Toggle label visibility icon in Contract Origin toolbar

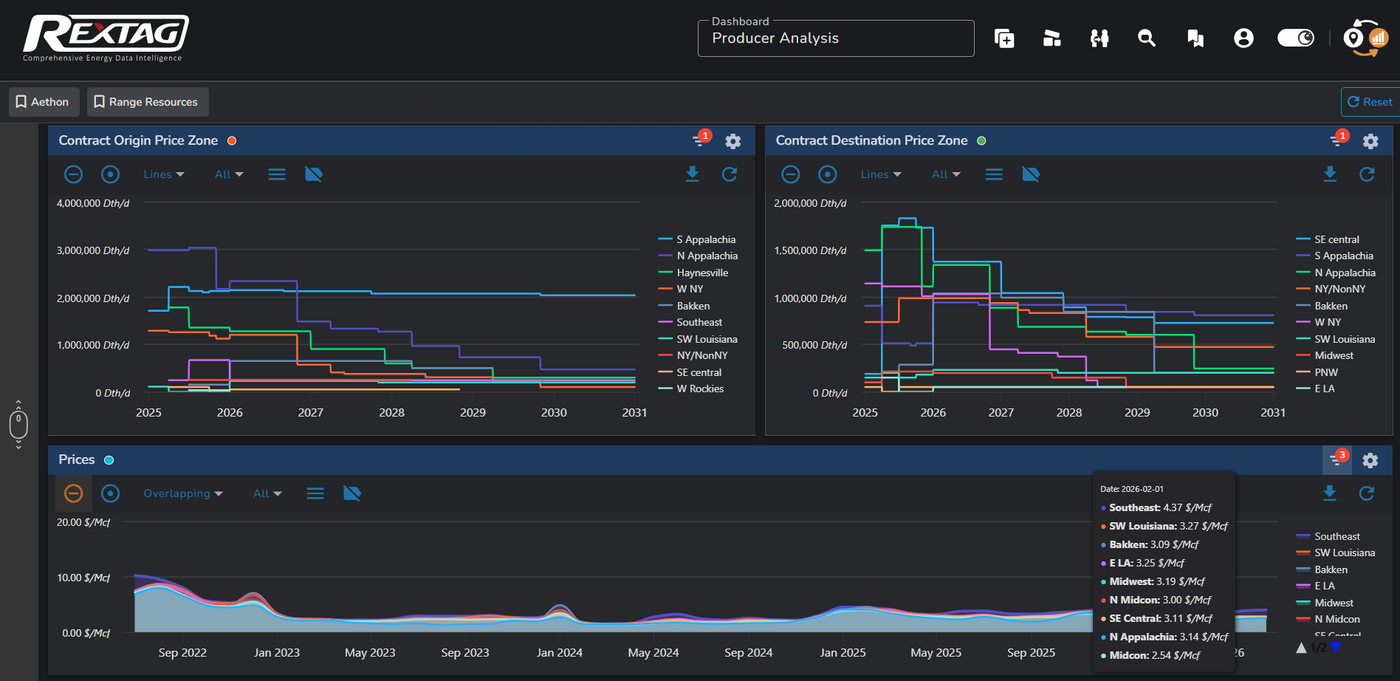coord(314,174)
